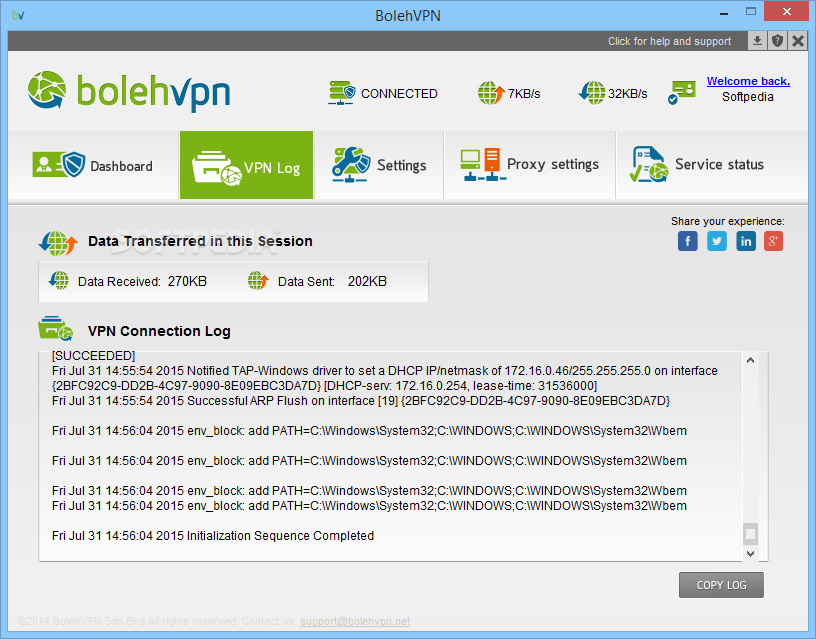
Task: Close the BolehVPN window with red X
Action: click(x=786, y=11)
